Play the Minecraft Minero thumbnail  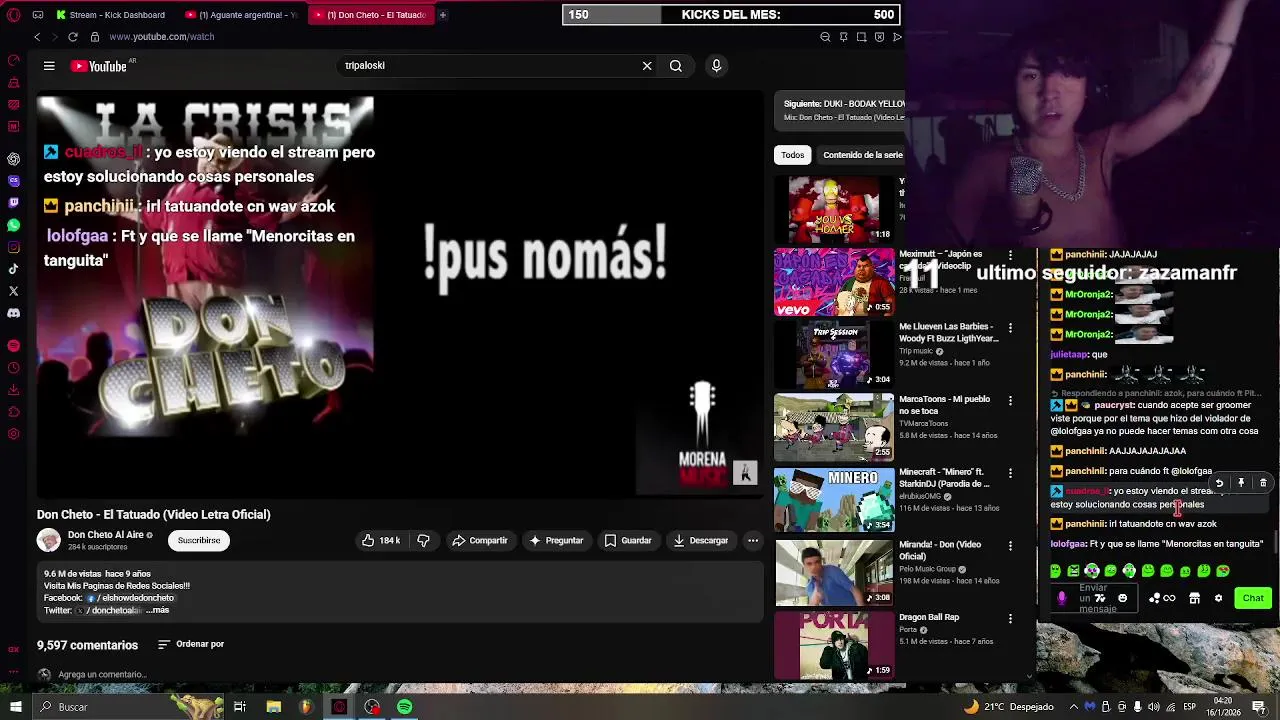click(834, 500)
